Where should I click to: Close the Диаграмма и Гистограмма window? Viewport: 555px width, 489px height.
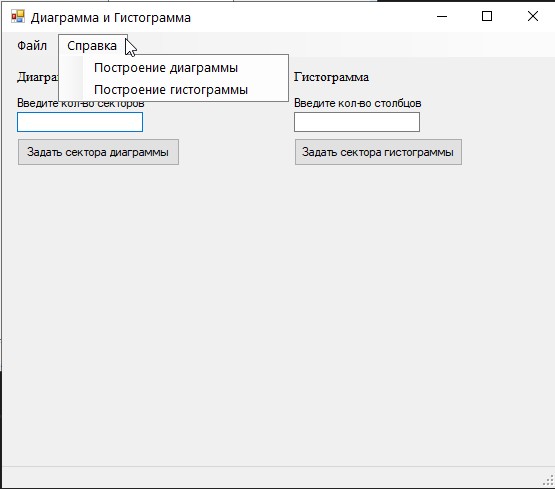tap(532, 17)
